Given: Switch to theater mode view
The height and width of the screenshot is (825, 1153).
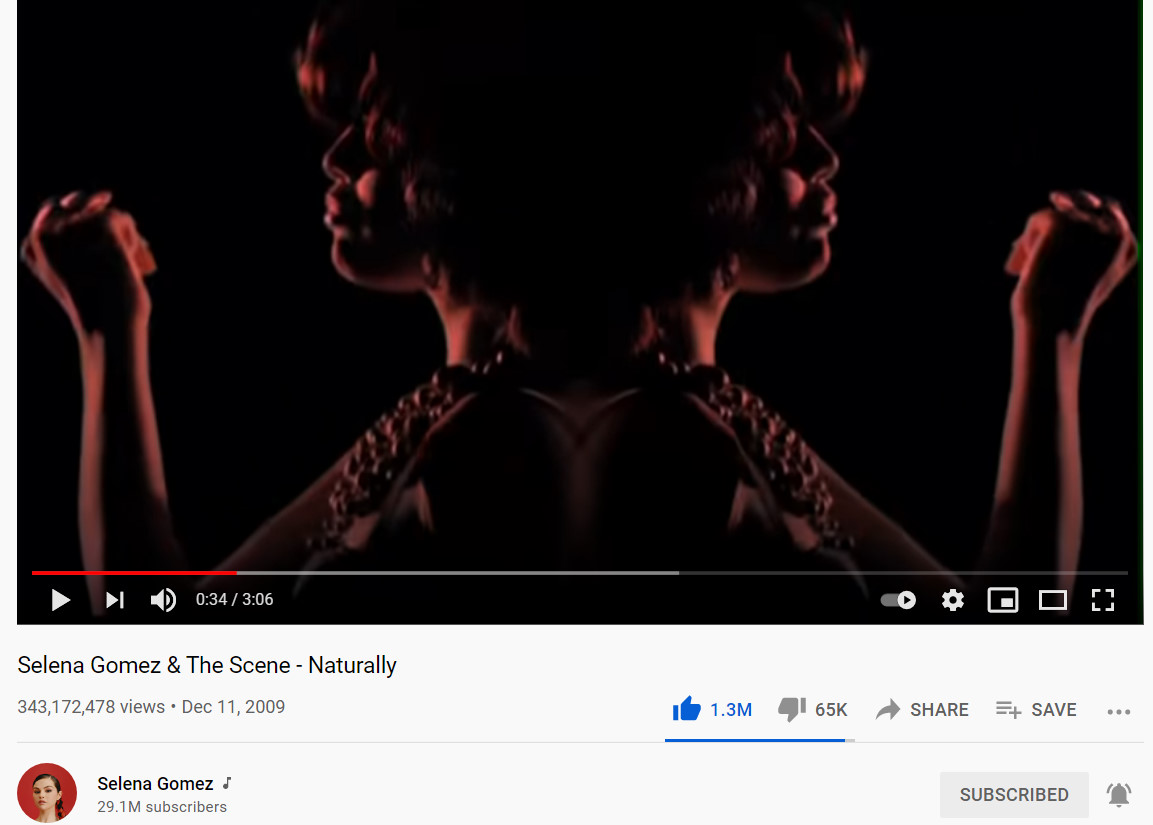Looking at the screenshot, I should [x=1053, y=600].
